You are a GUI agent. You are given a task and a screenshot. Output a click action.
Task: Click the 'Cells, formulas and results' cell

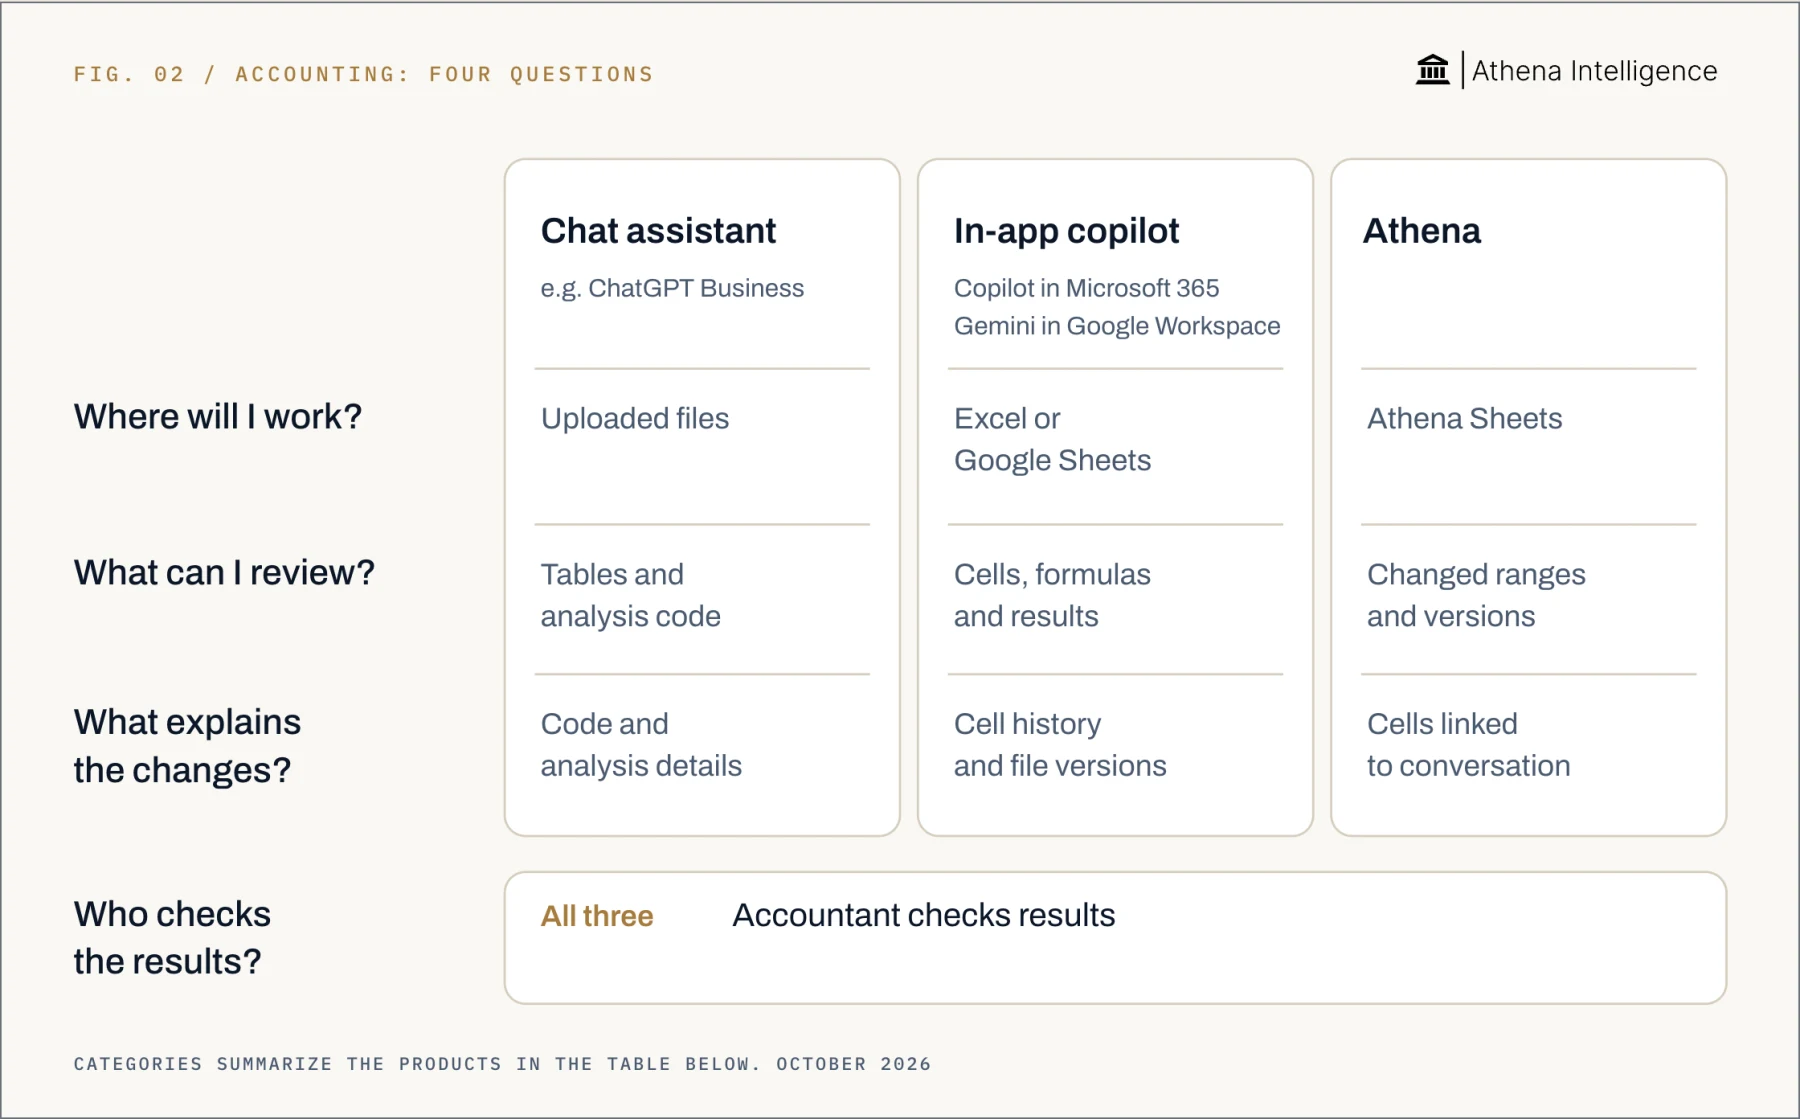click(x=1052, y=595)
